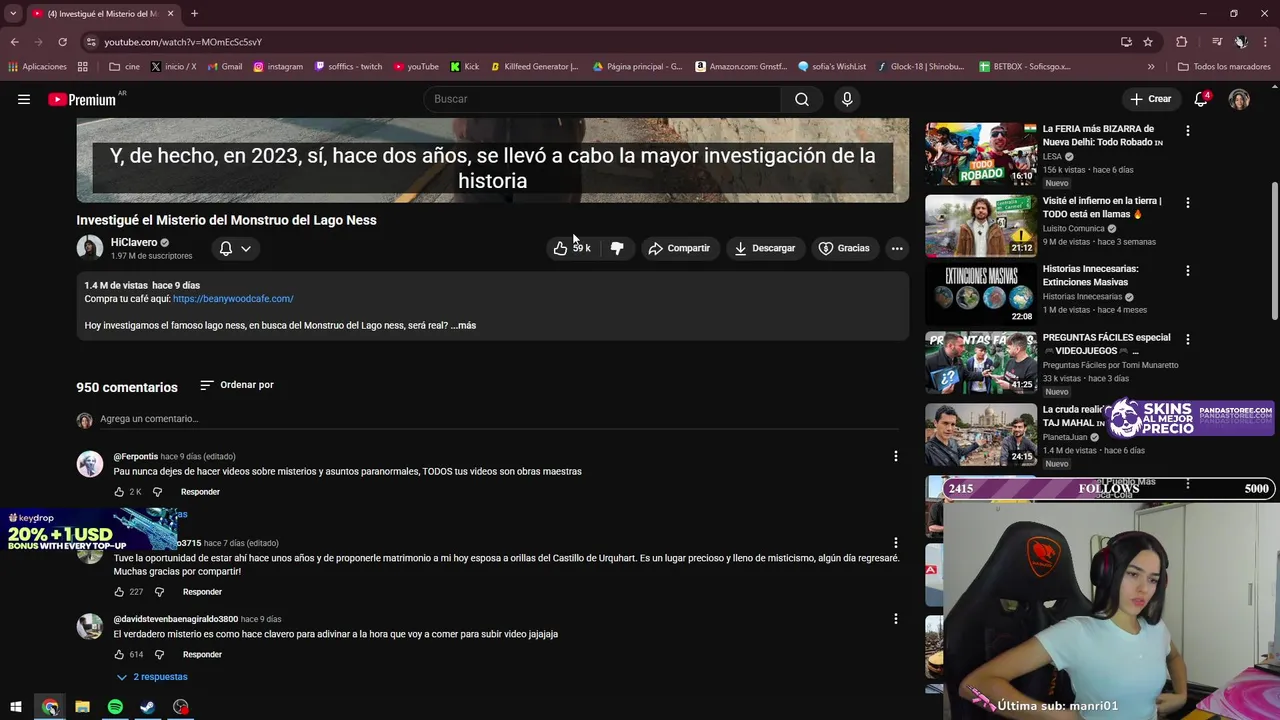The width and height of the screenshot is (1280, 720).
Task: Open Todos los marcadores folder
Action: [x=1224, y=67]
